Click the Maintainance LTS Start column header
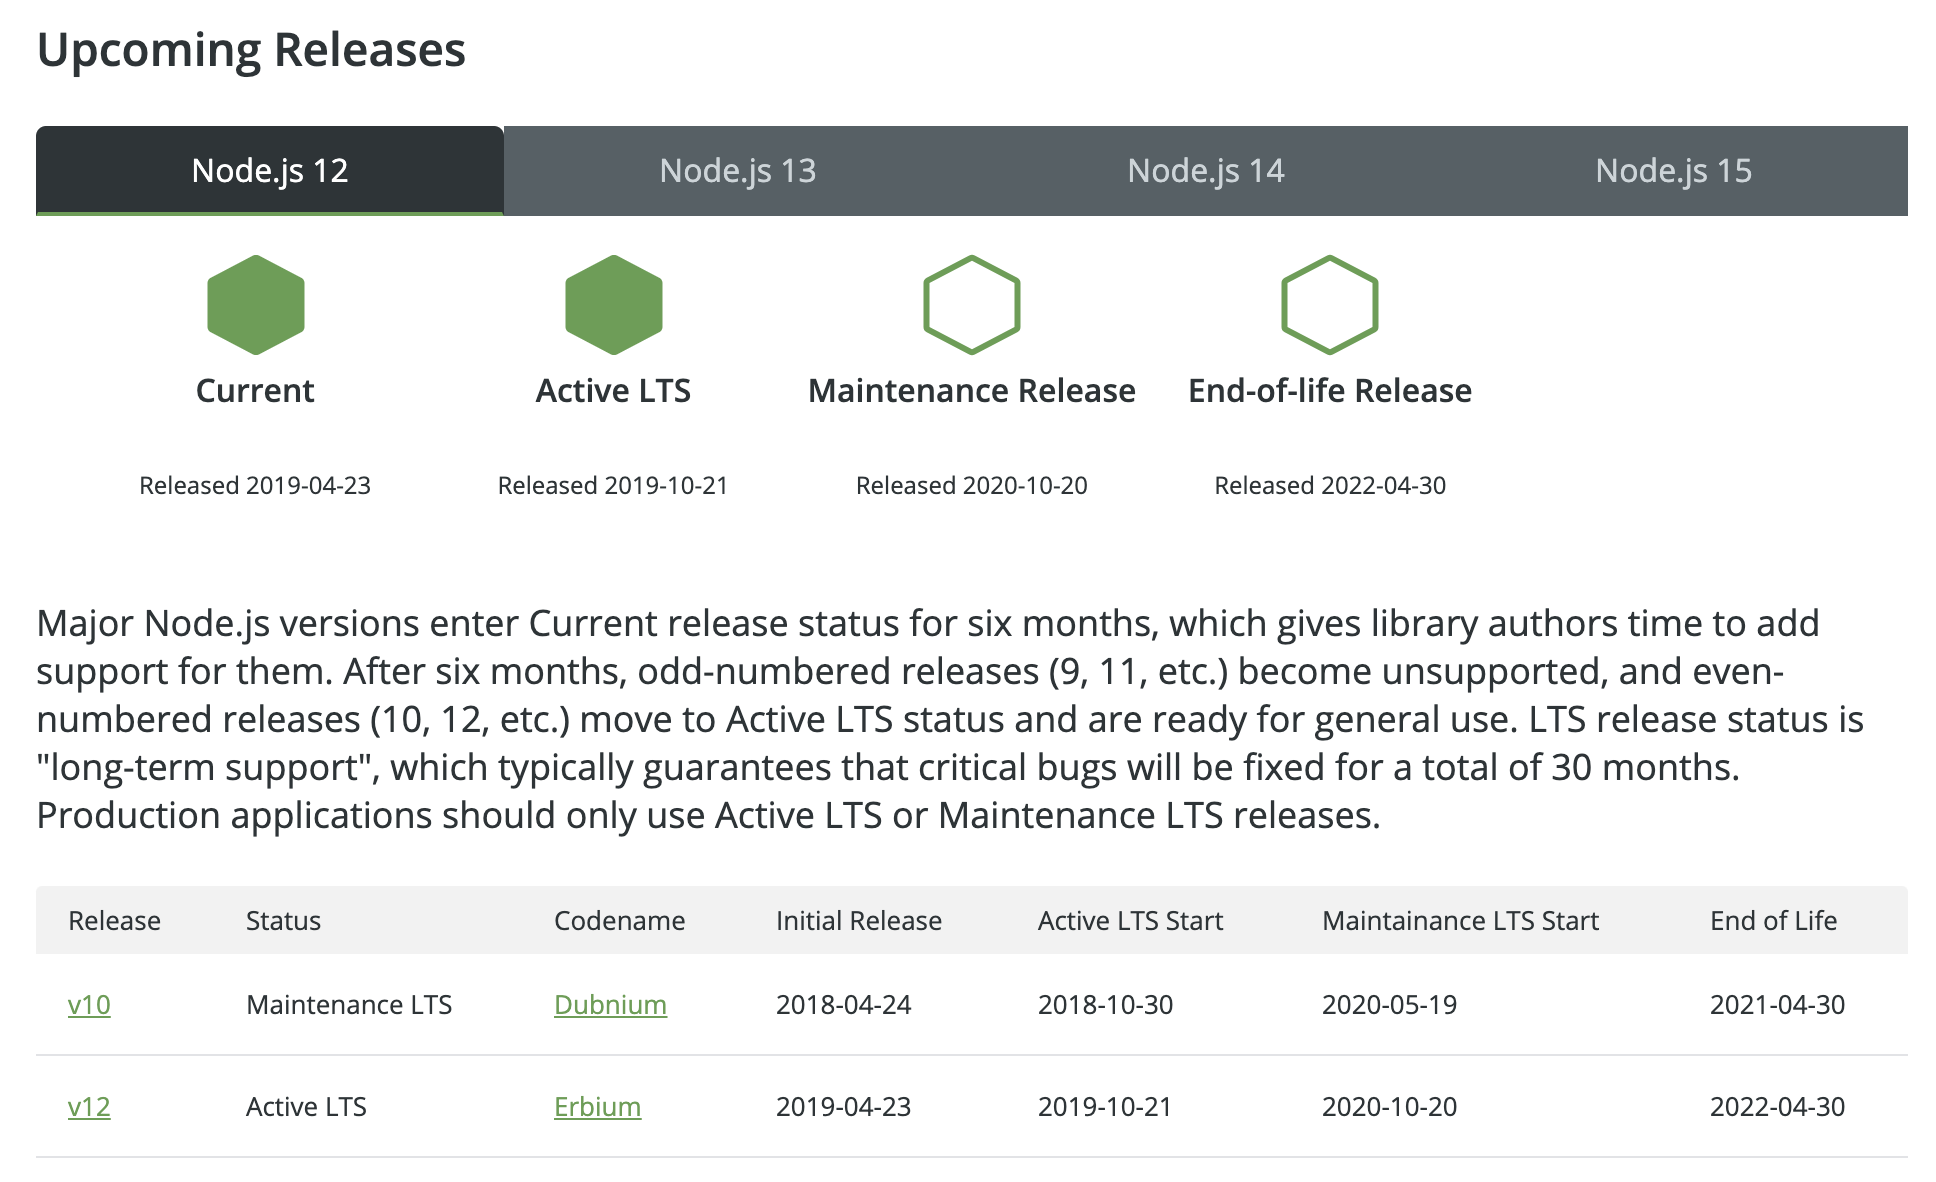1936x1182 pixels. coord(1460,920)
